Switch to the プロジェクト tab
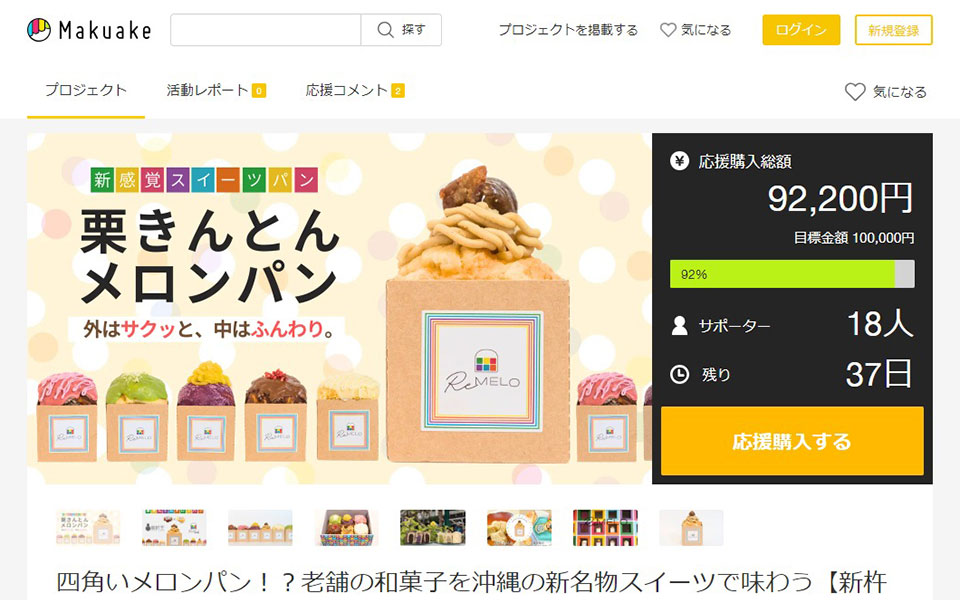The image size is (960, 600). click(x=86, y=91)
